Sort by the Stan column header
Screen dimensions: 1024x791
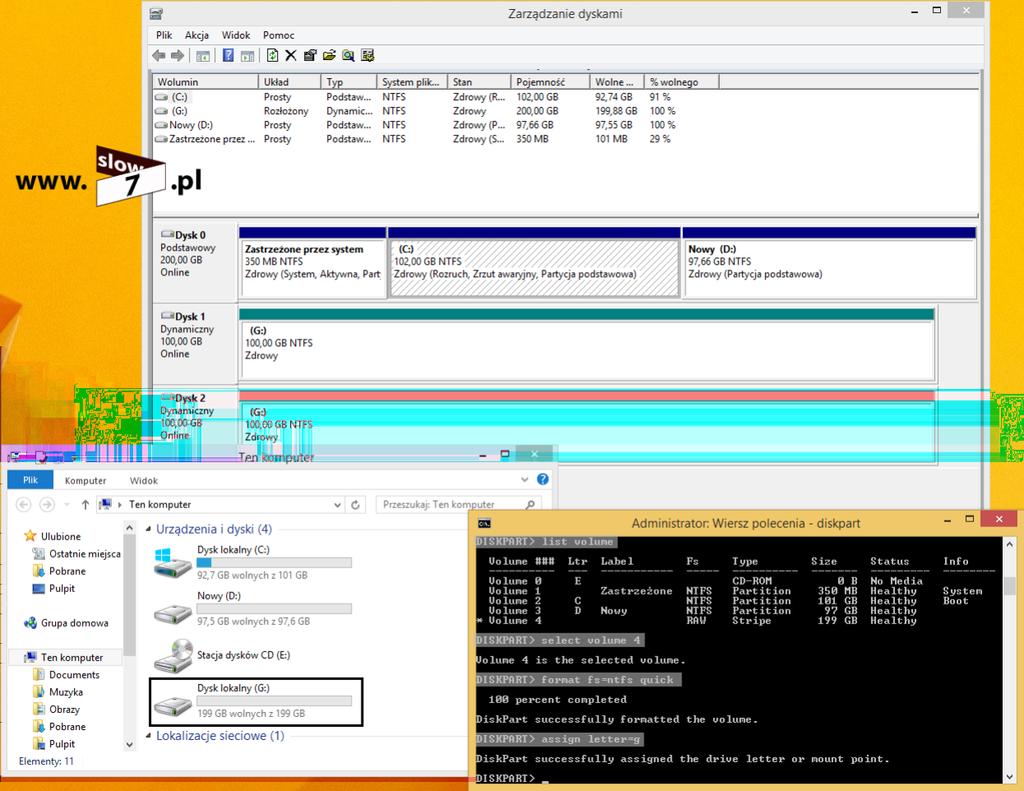[479, 82]
